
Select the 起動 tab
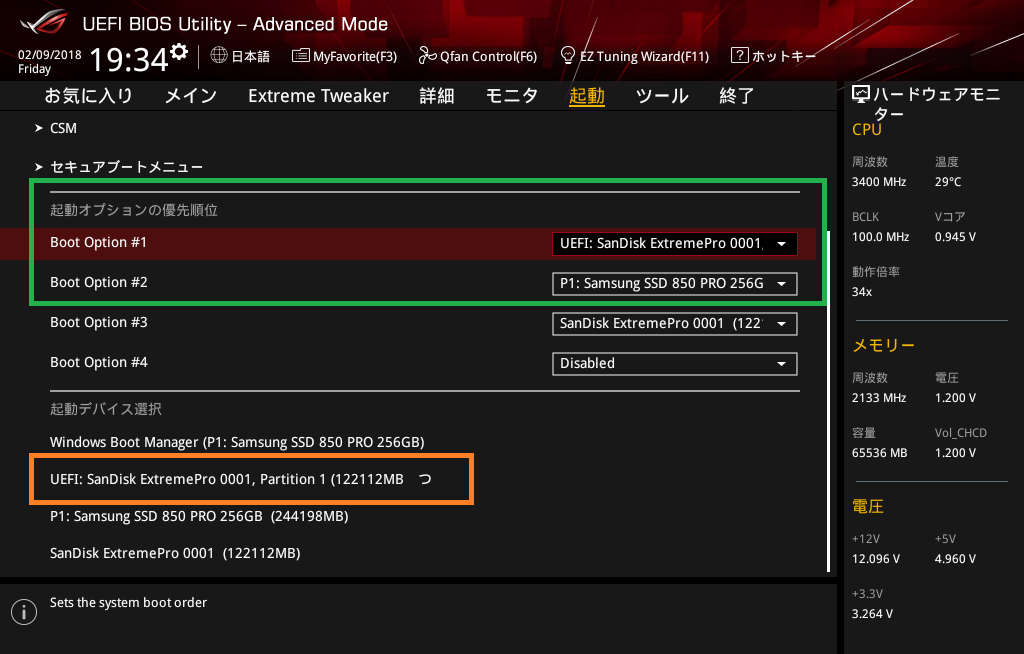[586, 95]
